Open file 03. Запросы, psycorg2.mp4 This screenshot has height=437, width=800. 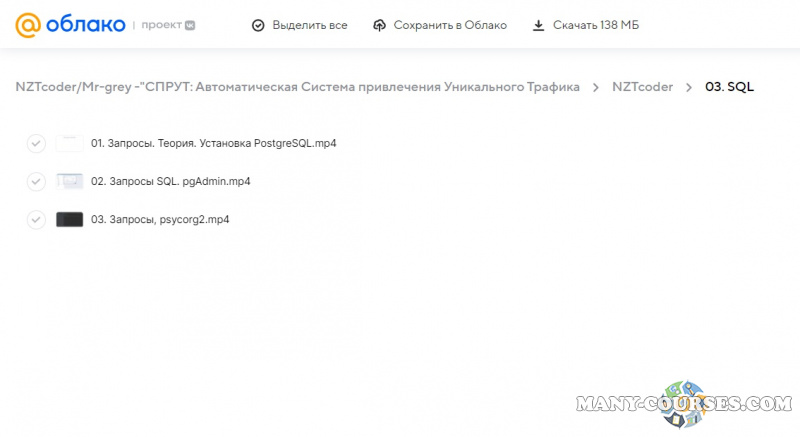pyautogui.click(x=160, y=219)
